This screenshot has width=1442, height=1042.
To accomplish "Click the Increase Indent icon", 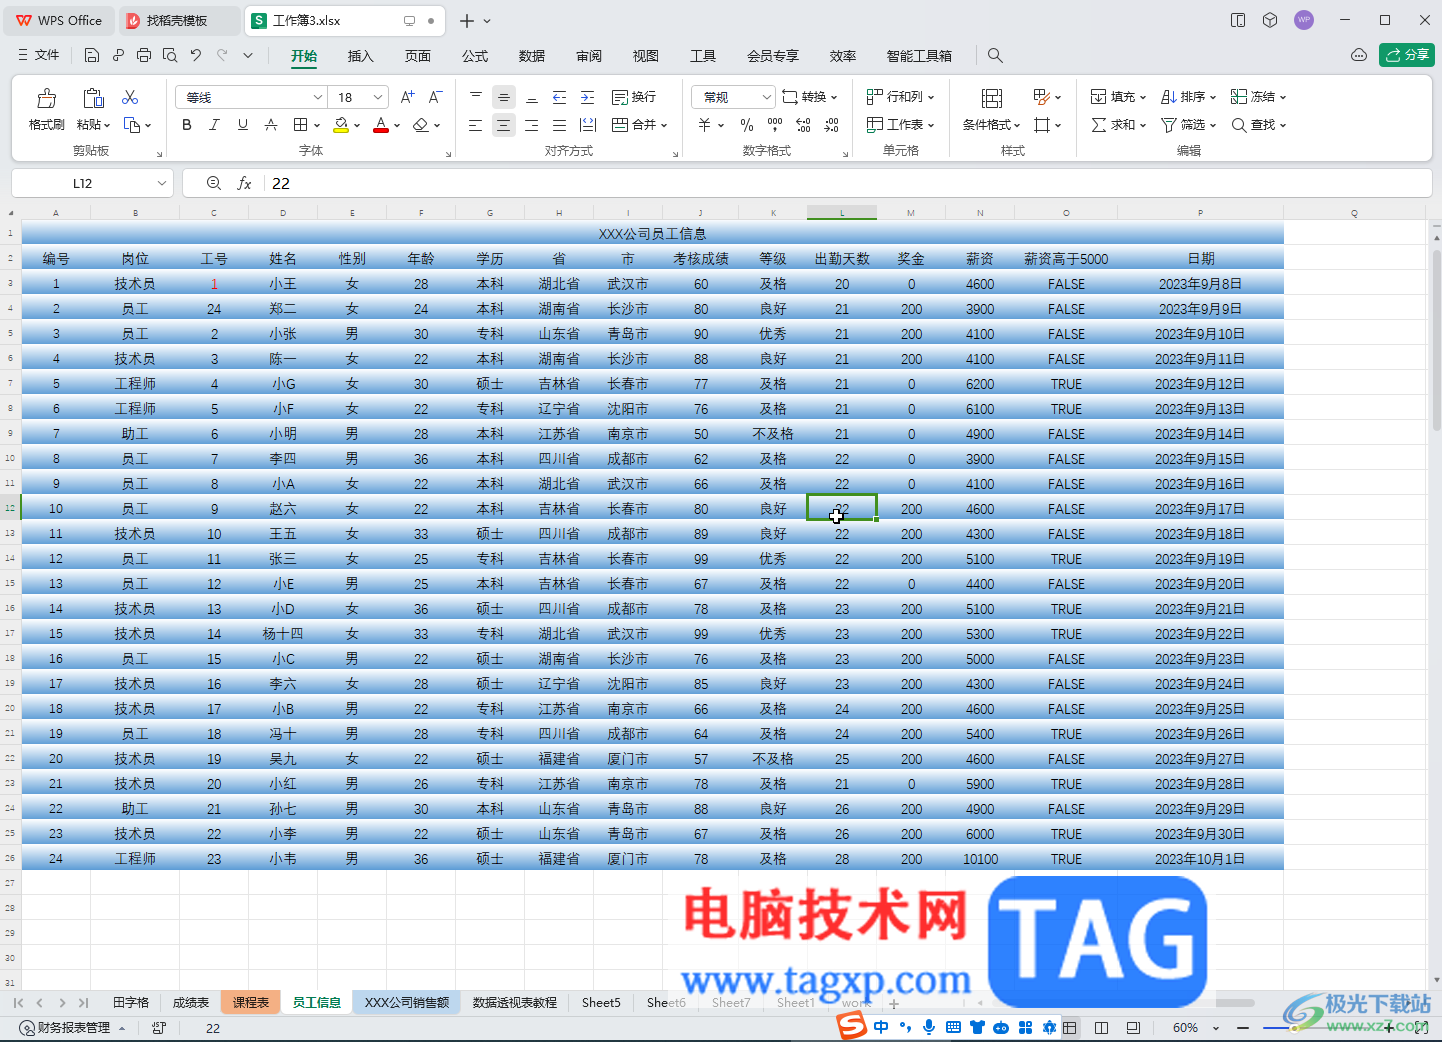I will tap(588, 97).
